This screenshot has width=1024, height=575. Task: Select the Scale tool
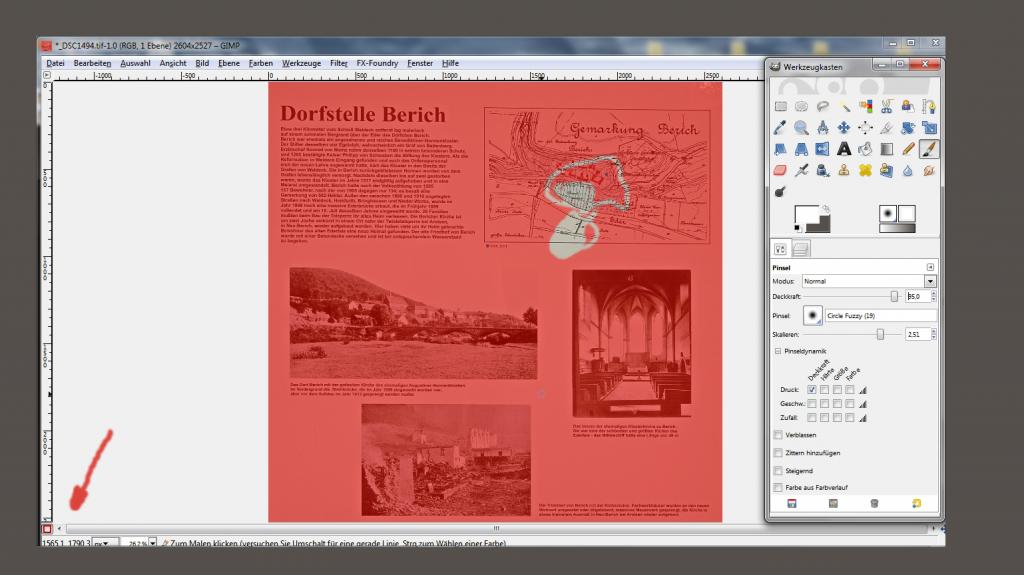(929, 128)
